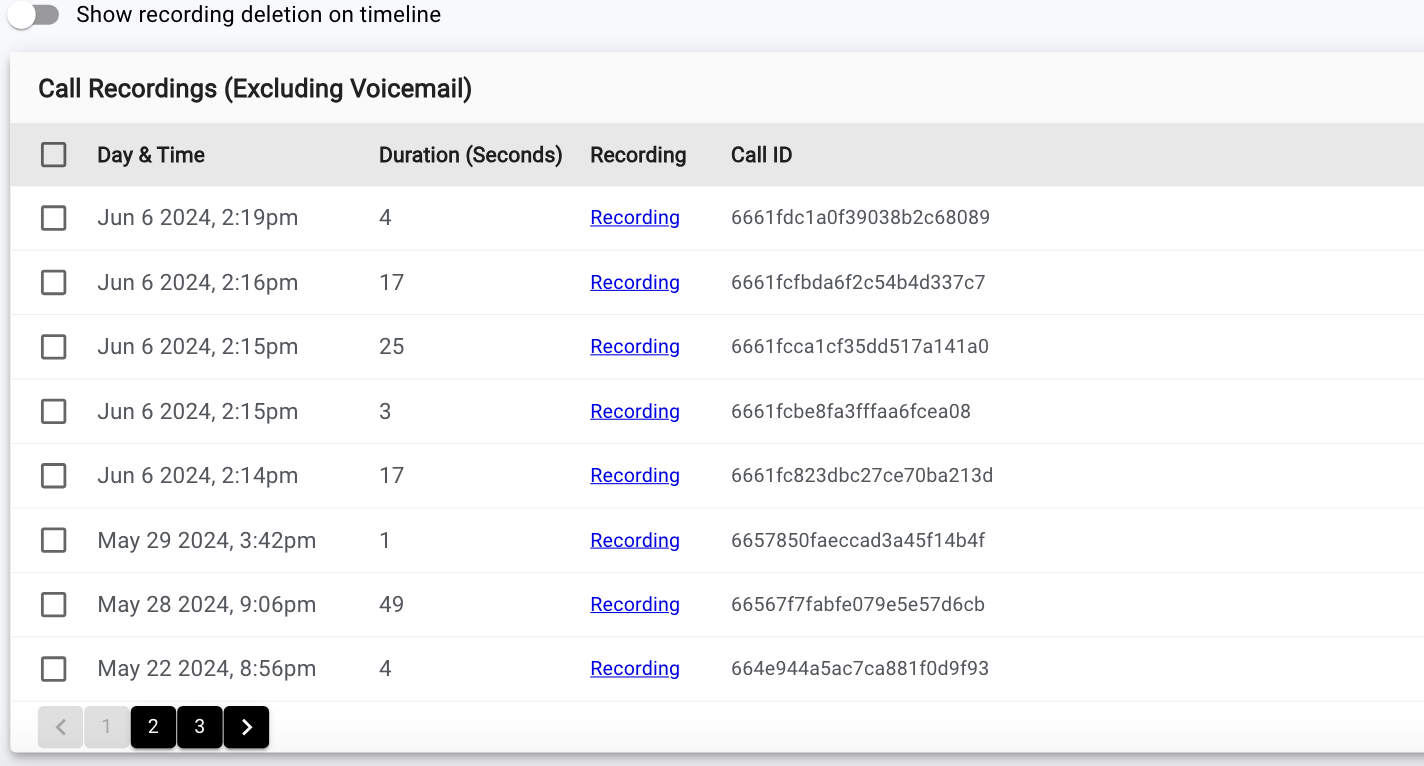
Task: Click the May 22 2024, 8:56pm date cell
Action: pyautogui.click(x=207, y=669)
